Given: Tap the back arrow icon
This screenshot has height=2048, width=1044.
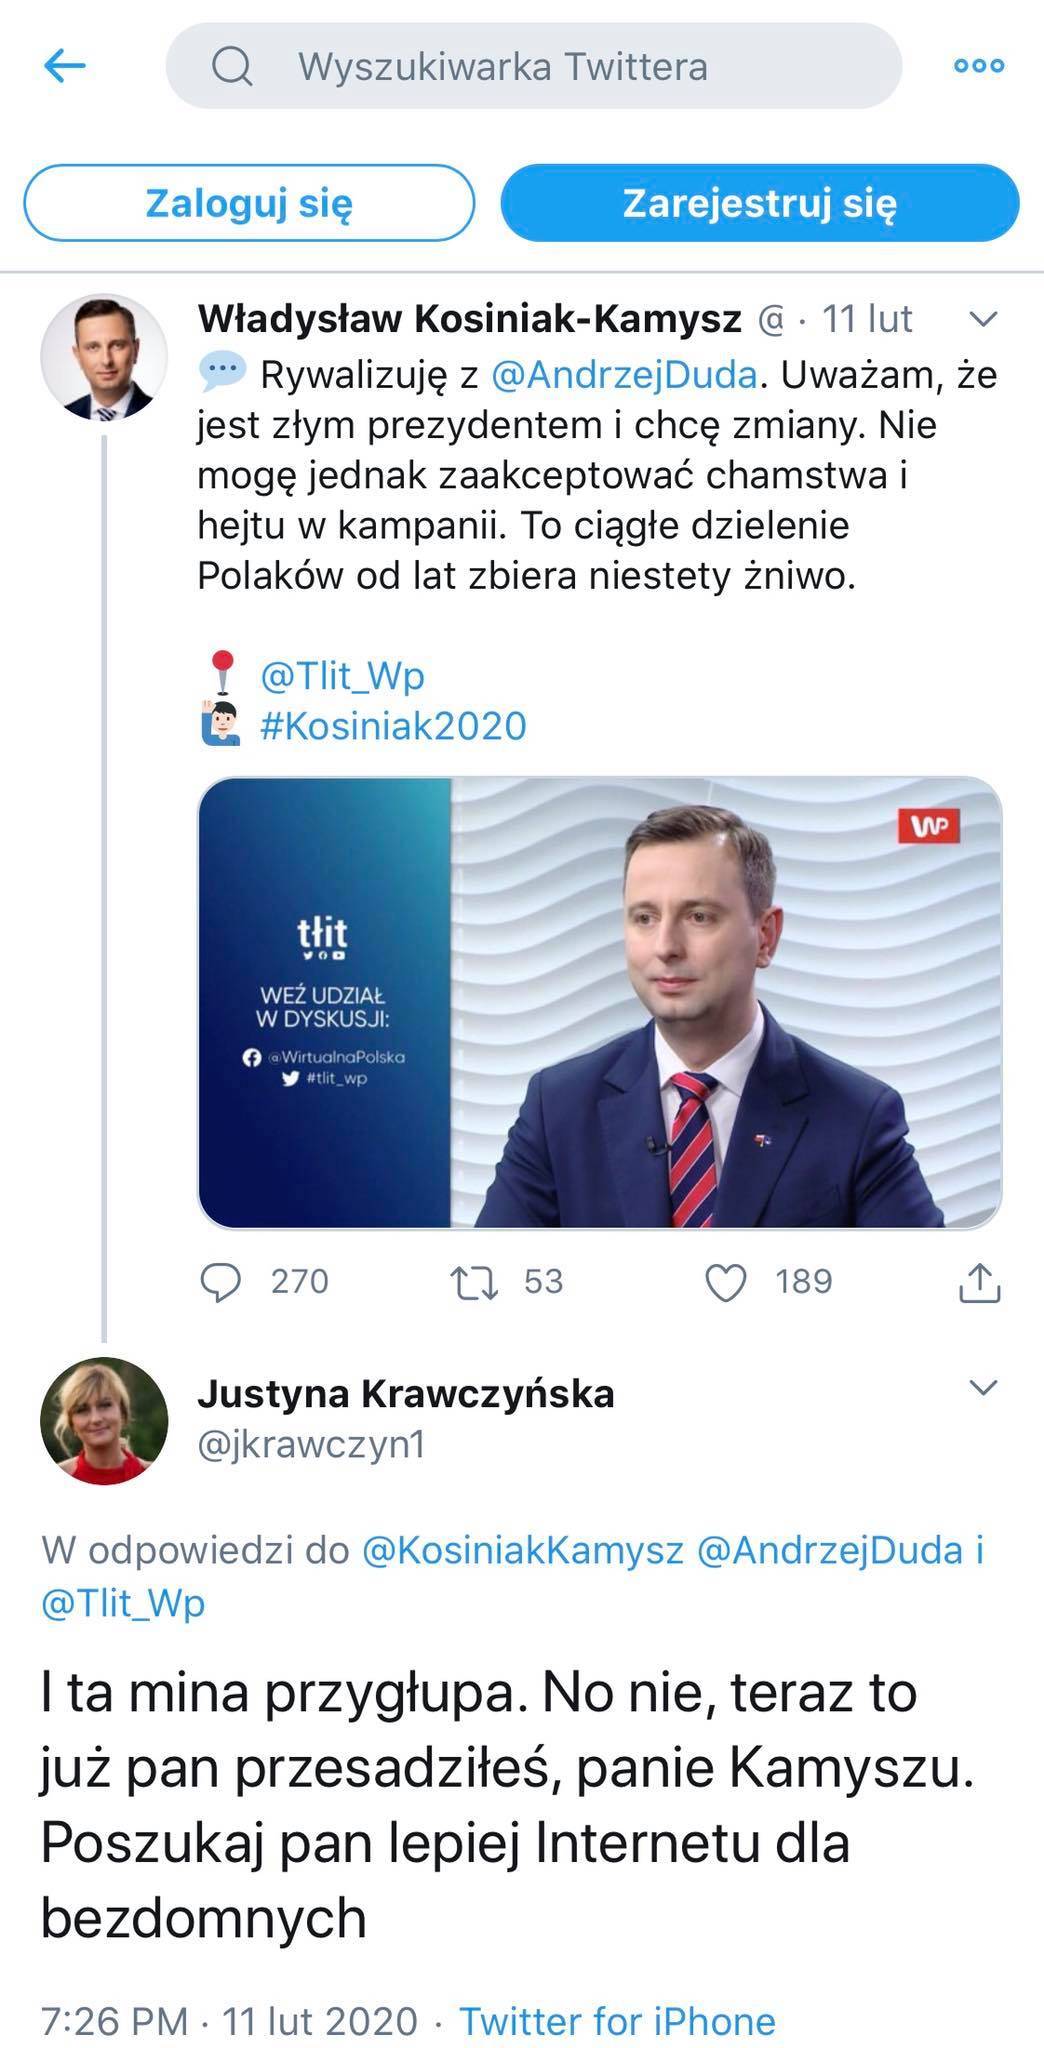Looking at the screenshot, I should [65, 67].
